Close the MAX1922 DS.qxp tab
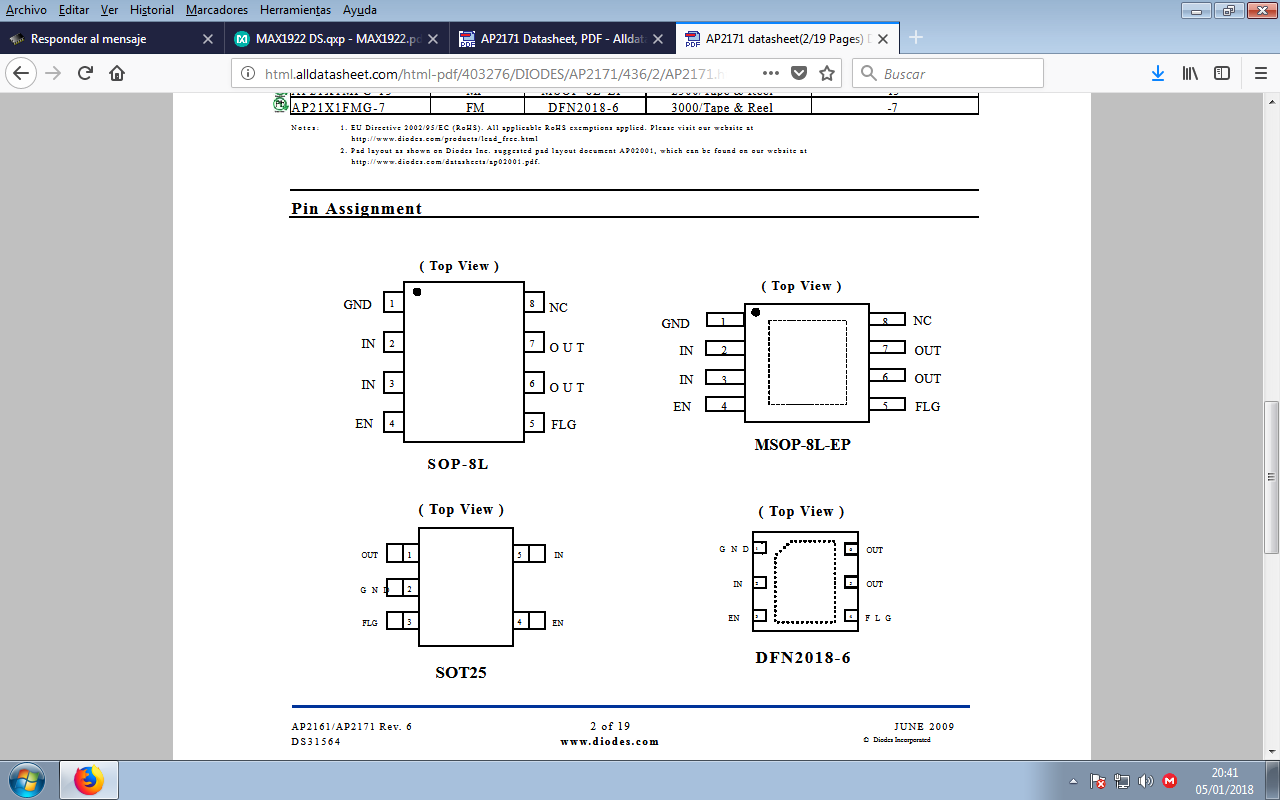The width and height of the screenshot is (1280, 800). 433,39
